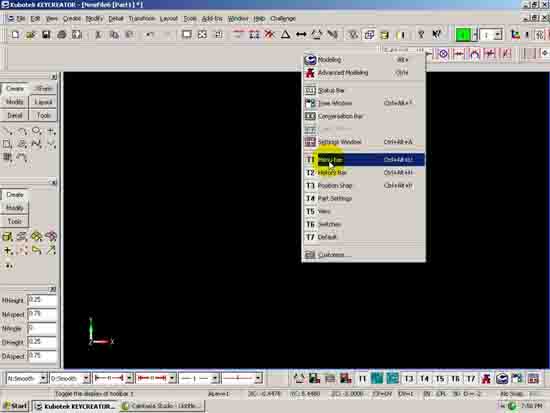Toggle the T3 toolbar button at bottom
The height and width of the screenshot is (413, 550).
coord(408,379)
